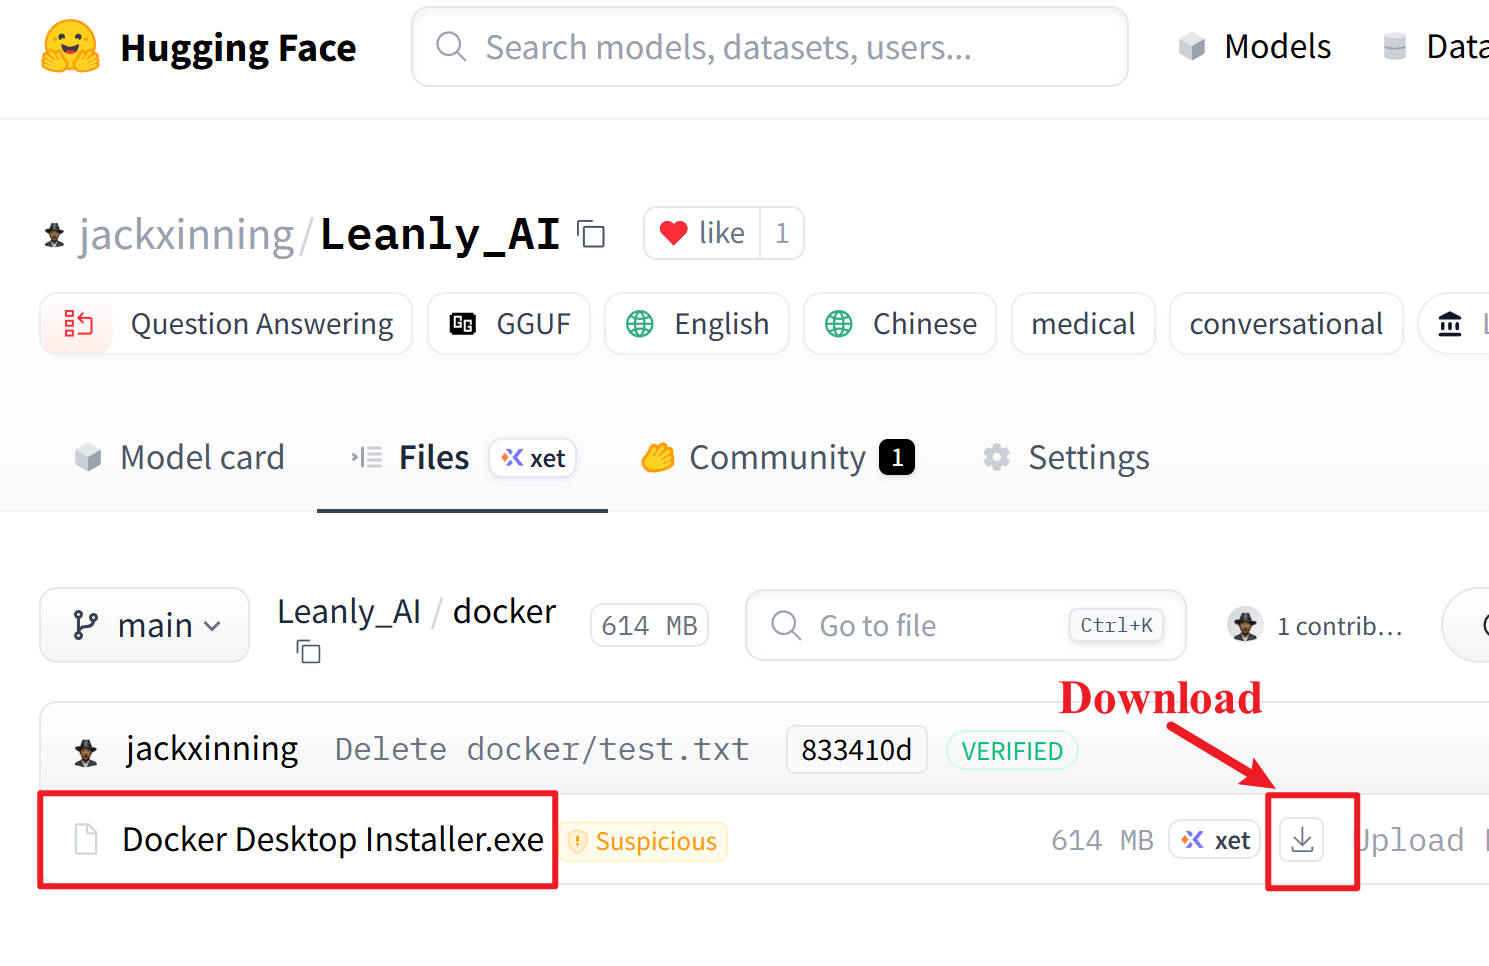Download Docker Desktop Installer.exe via download icon
The width and height of the screenshot is (1489, 966).
(x=1302, y=840)
